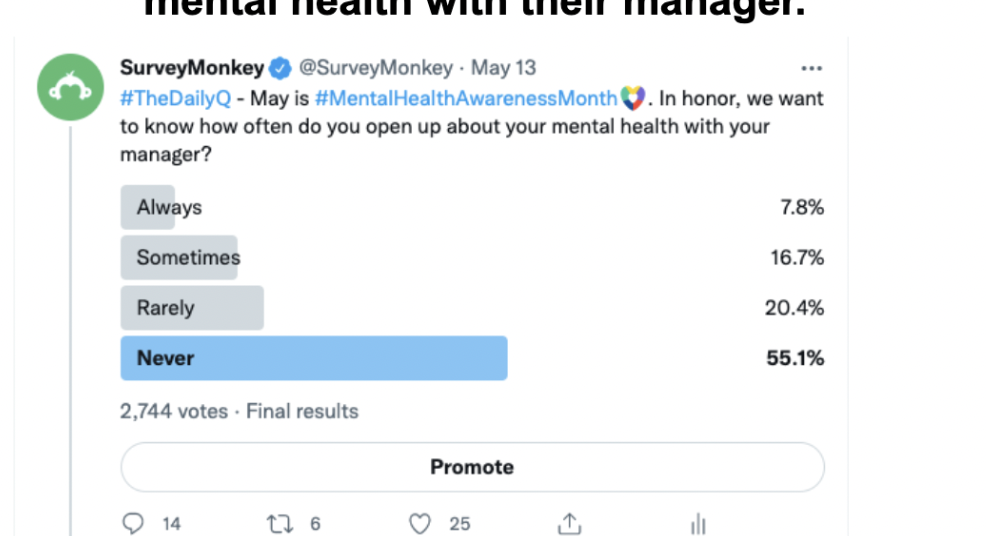Click the May 13 timestamp

click(504, 68)
